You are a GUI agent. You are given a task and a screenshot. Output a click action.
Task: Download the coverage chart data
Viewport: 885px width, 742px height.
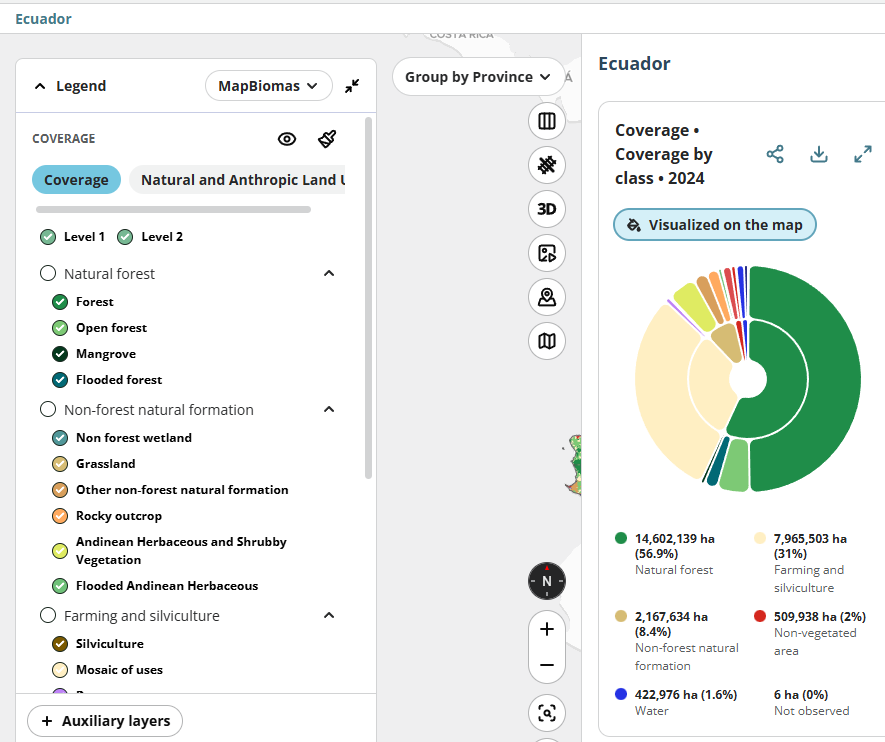pyautogui.click(x=819, y=154)
